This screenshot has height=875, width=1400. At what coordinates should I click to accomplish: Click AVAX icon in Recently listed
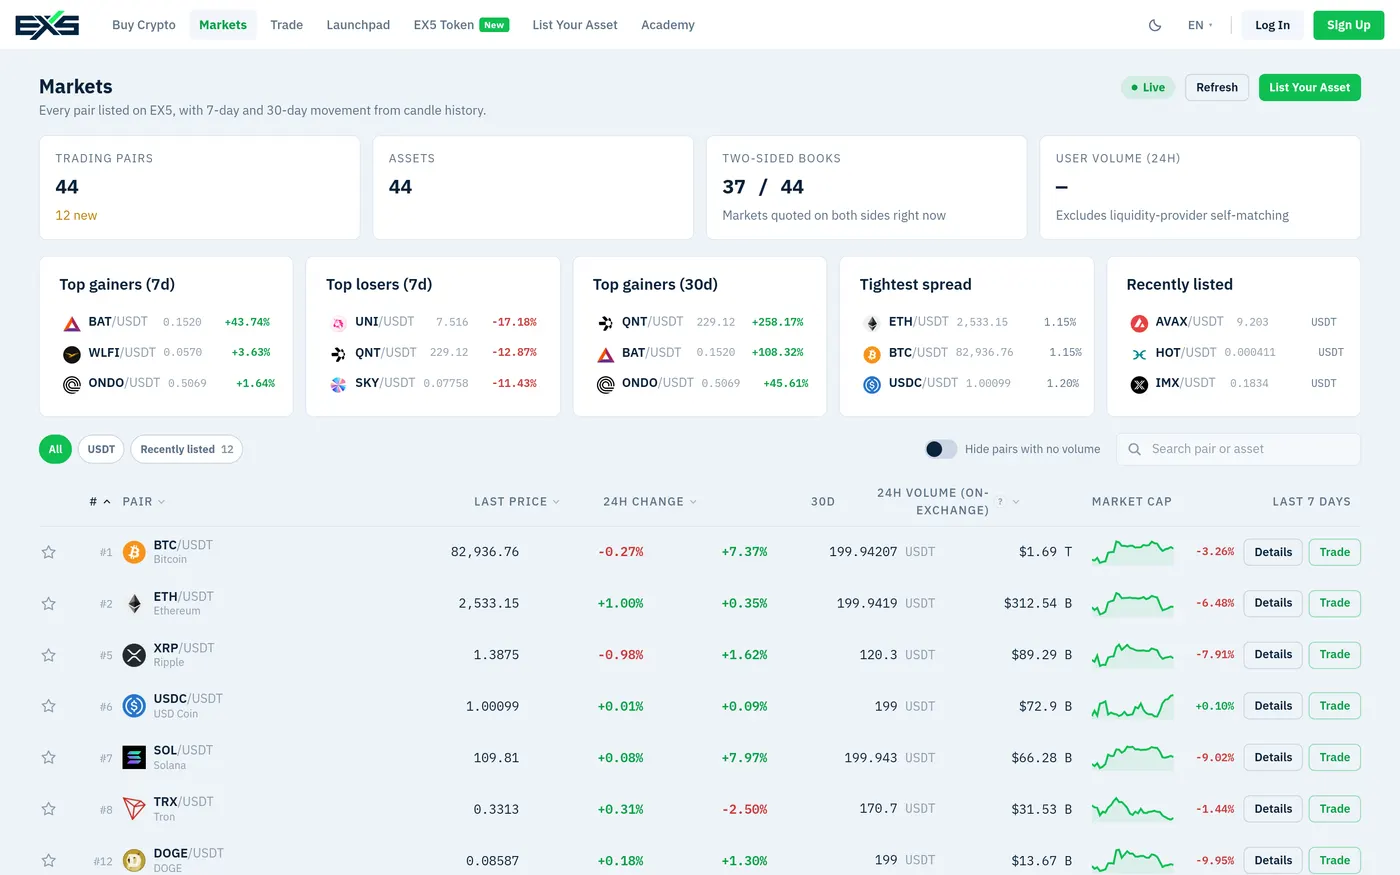coord(1139,323)
